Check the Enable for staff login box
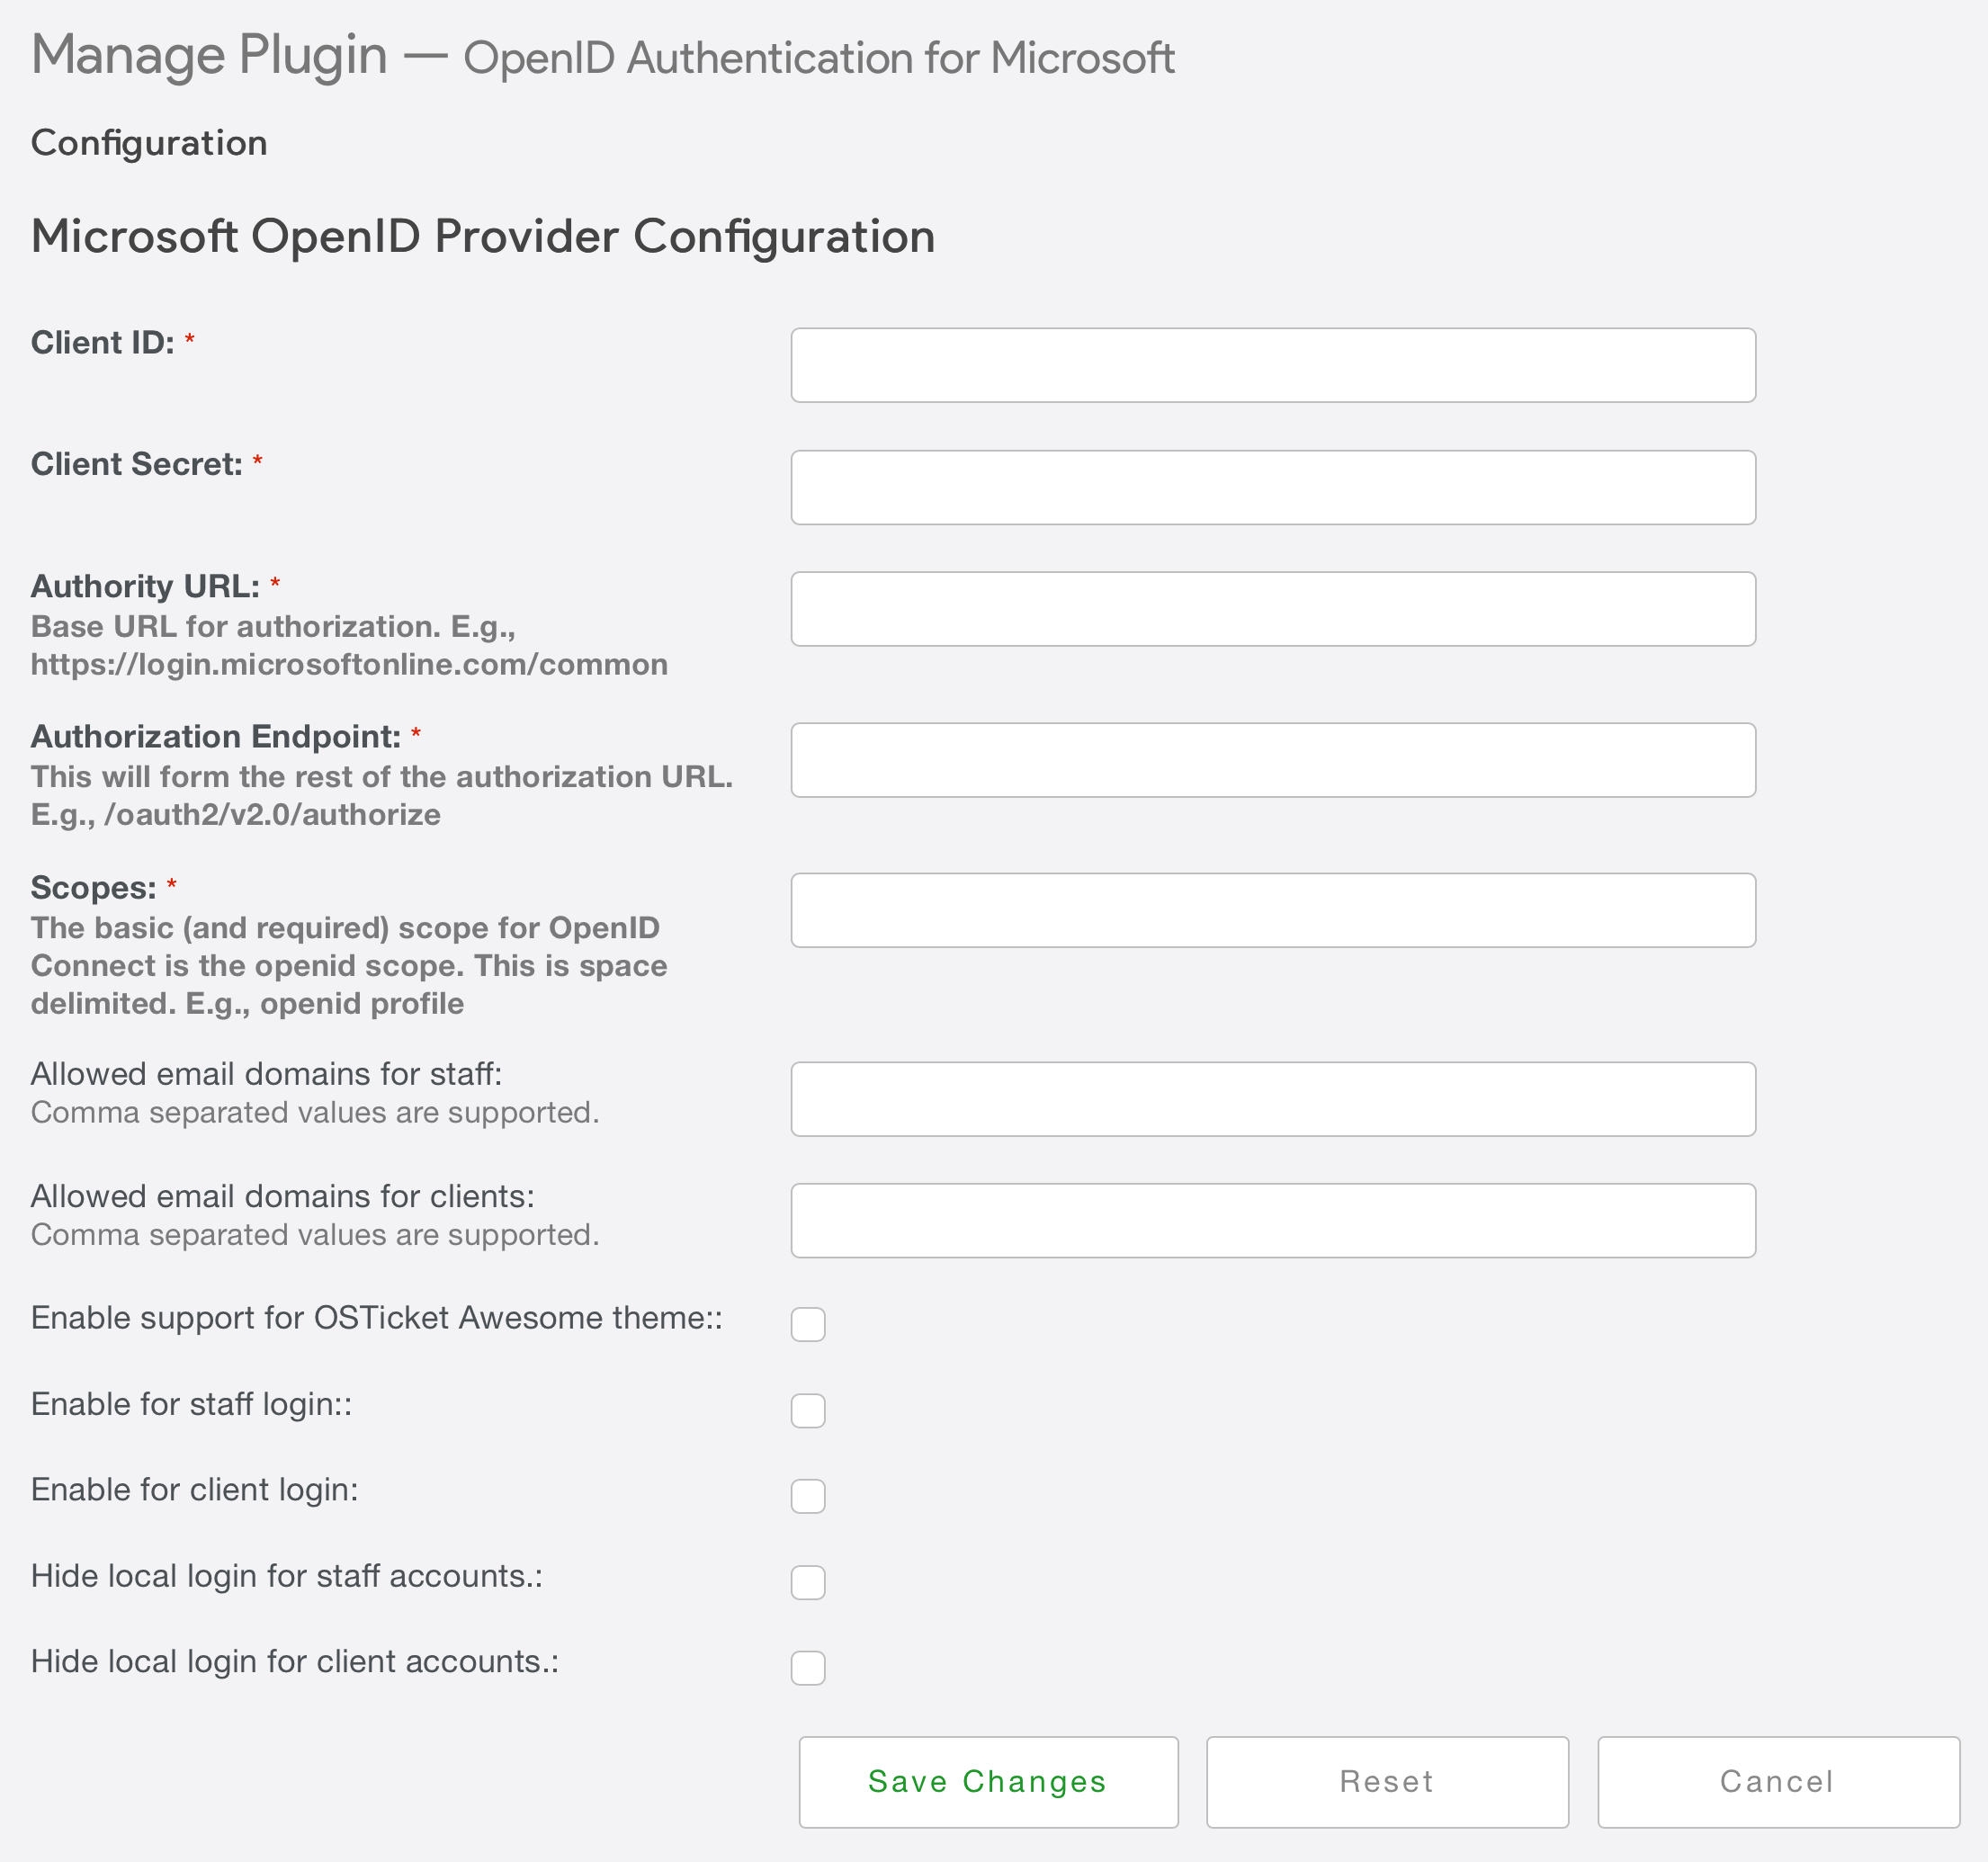This screenshot has width=1988, height=1862. point(808,1410)
